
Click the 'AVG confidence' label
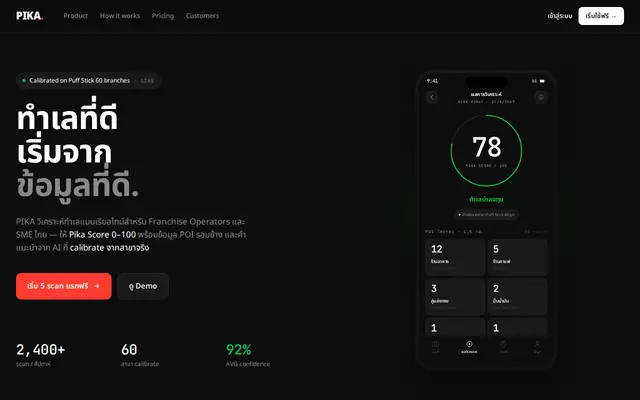point(248,364)
